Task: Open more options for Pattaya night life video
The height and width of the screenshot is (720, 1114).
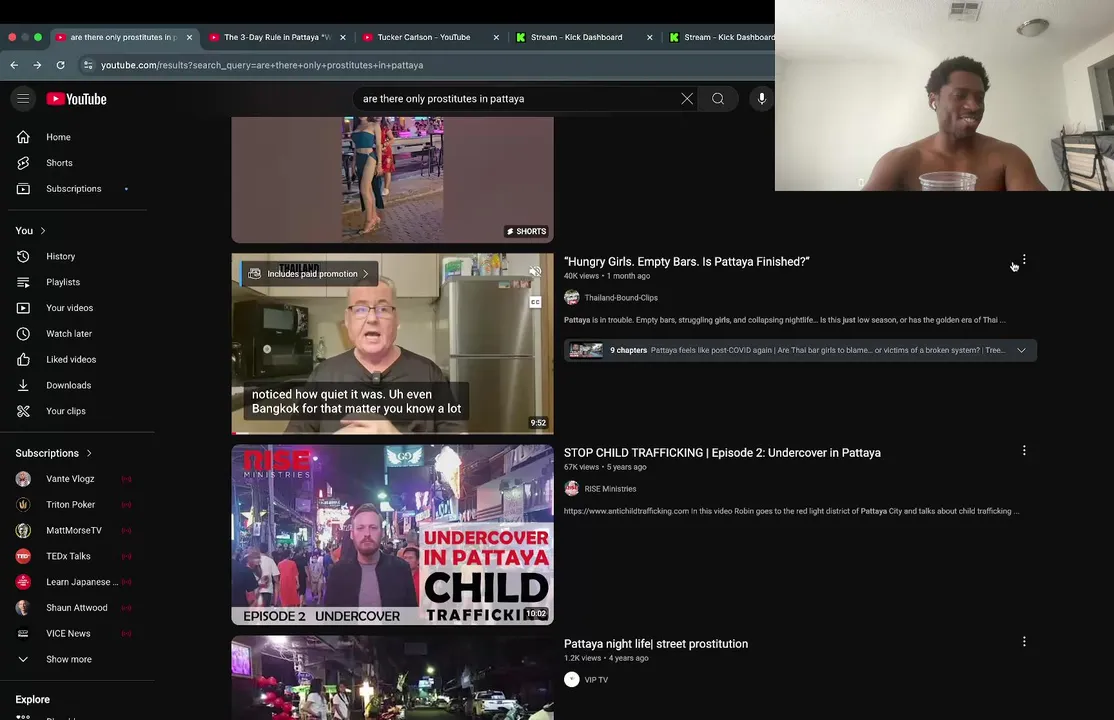Action: click(x=1024, y=642)
